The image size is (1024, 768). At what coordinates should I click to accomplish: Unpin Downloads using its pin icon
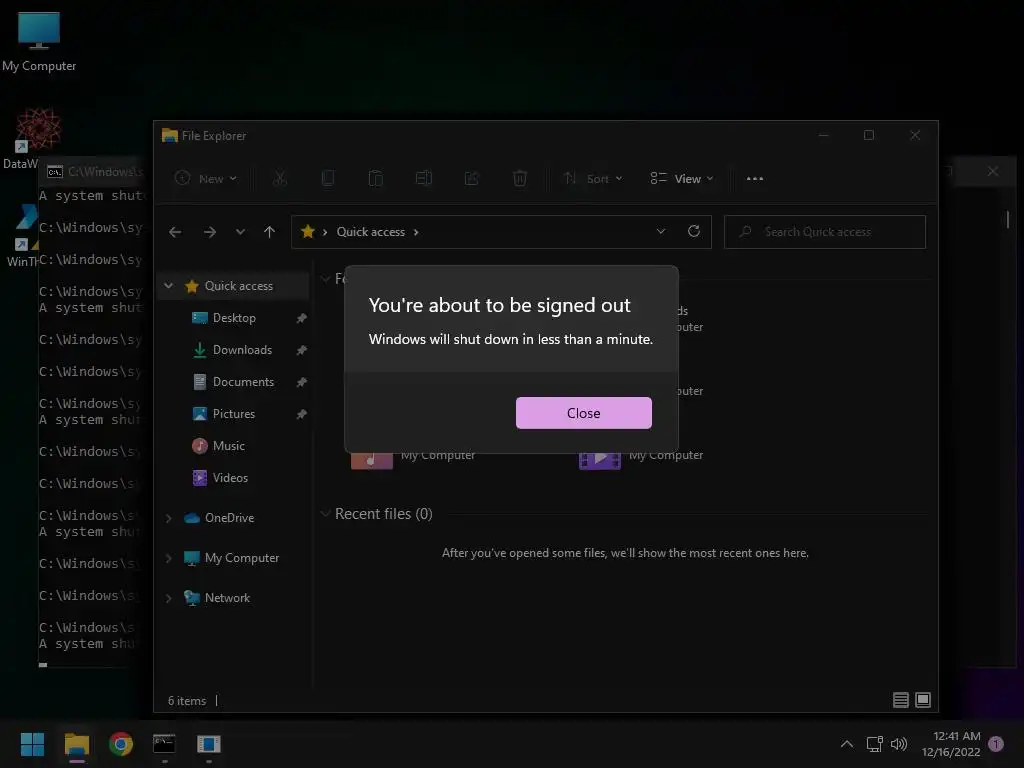click(x=301, y=350)
